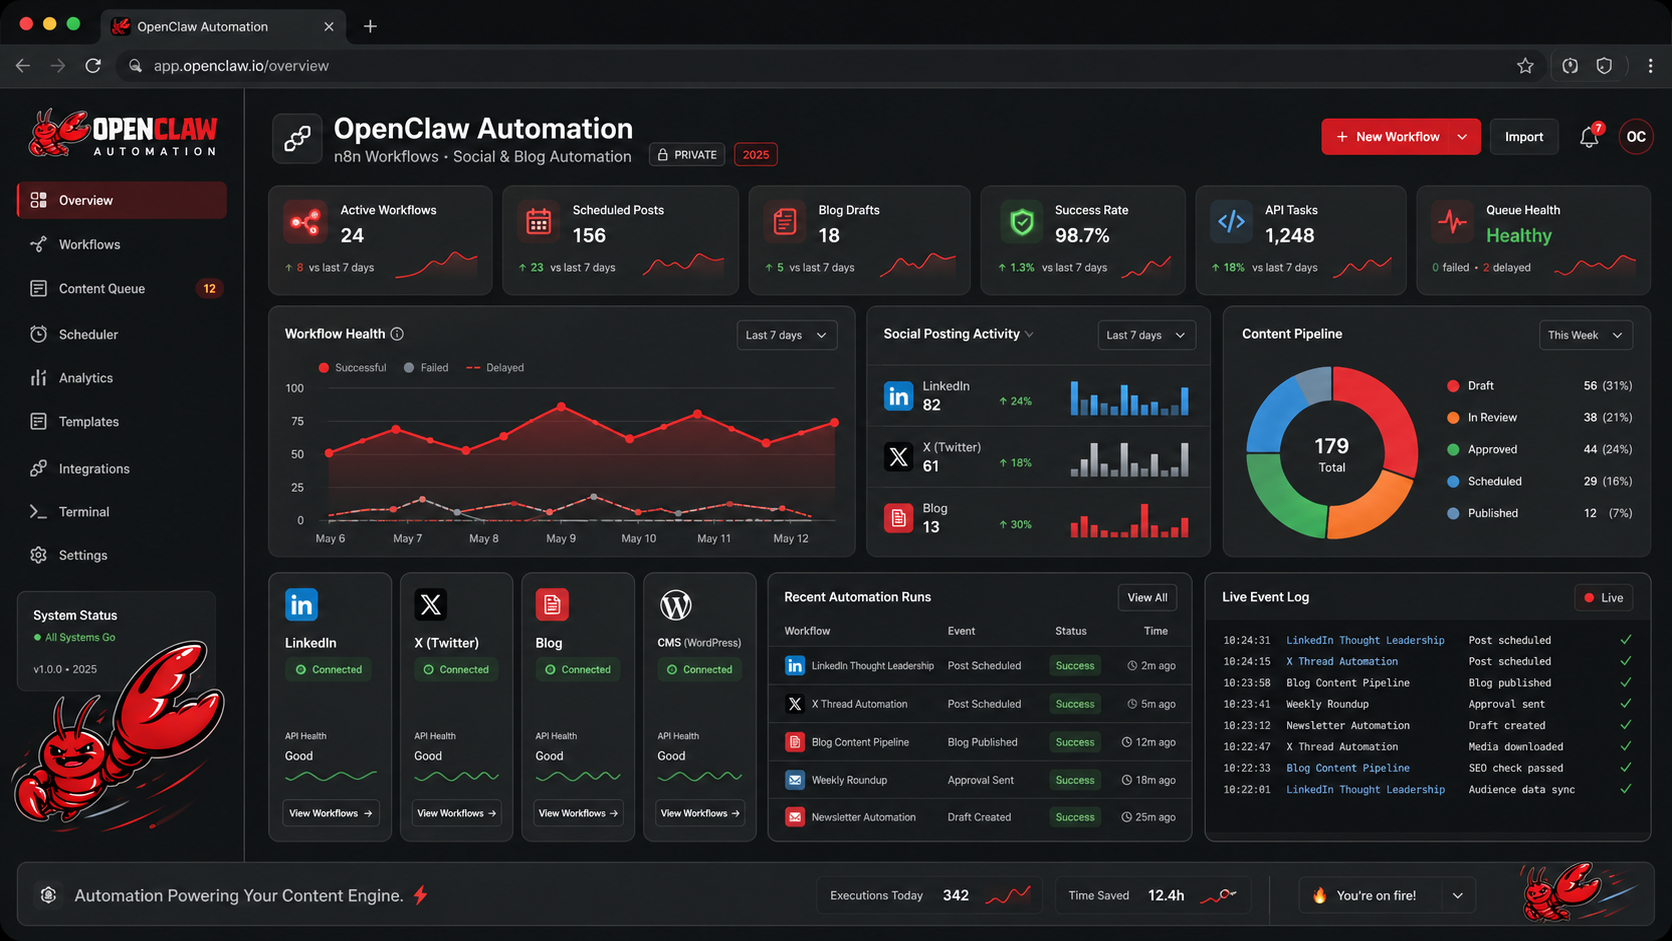
Task: Click the notification bell icon
Action: coord(1589,137)
